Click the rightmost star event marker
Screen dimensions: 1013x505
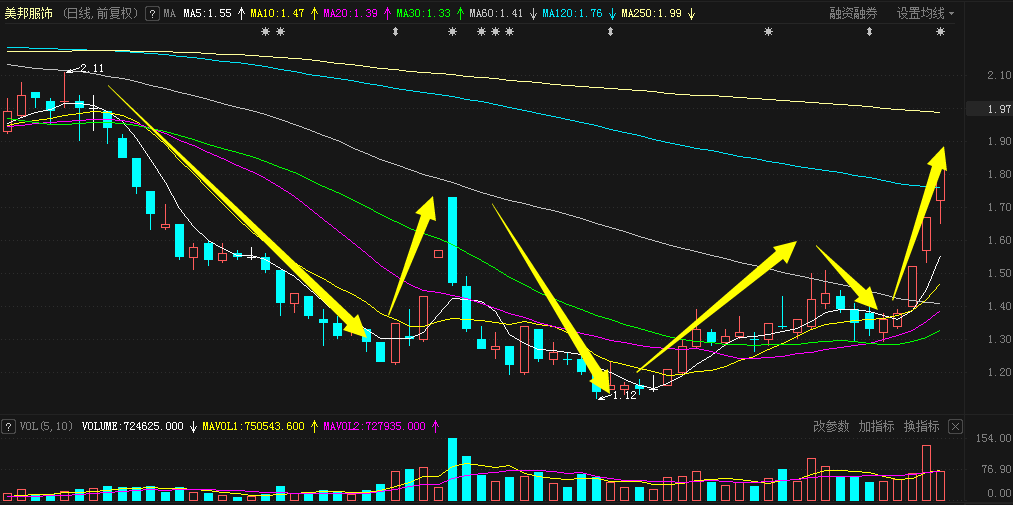click(x=940, y=32)
